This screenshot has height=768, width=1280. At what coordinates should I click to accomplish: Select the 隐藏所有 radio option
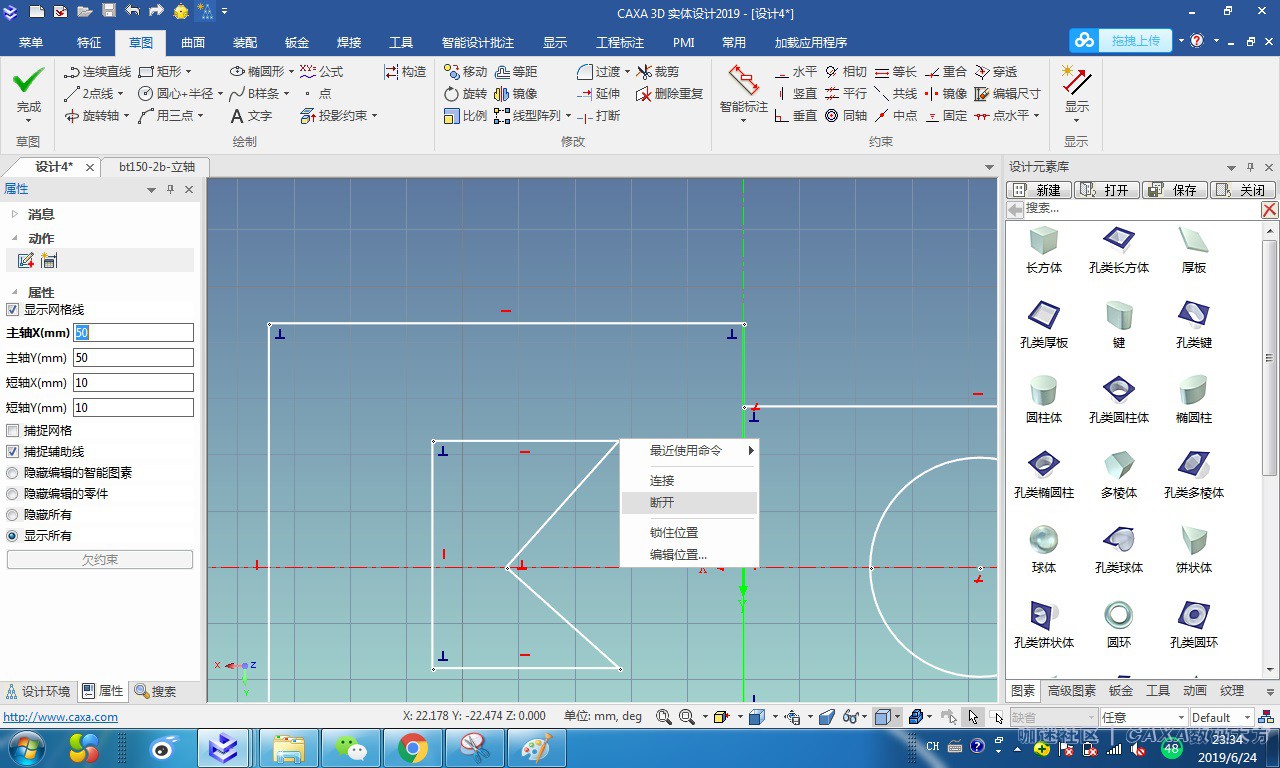pos(13,515)
